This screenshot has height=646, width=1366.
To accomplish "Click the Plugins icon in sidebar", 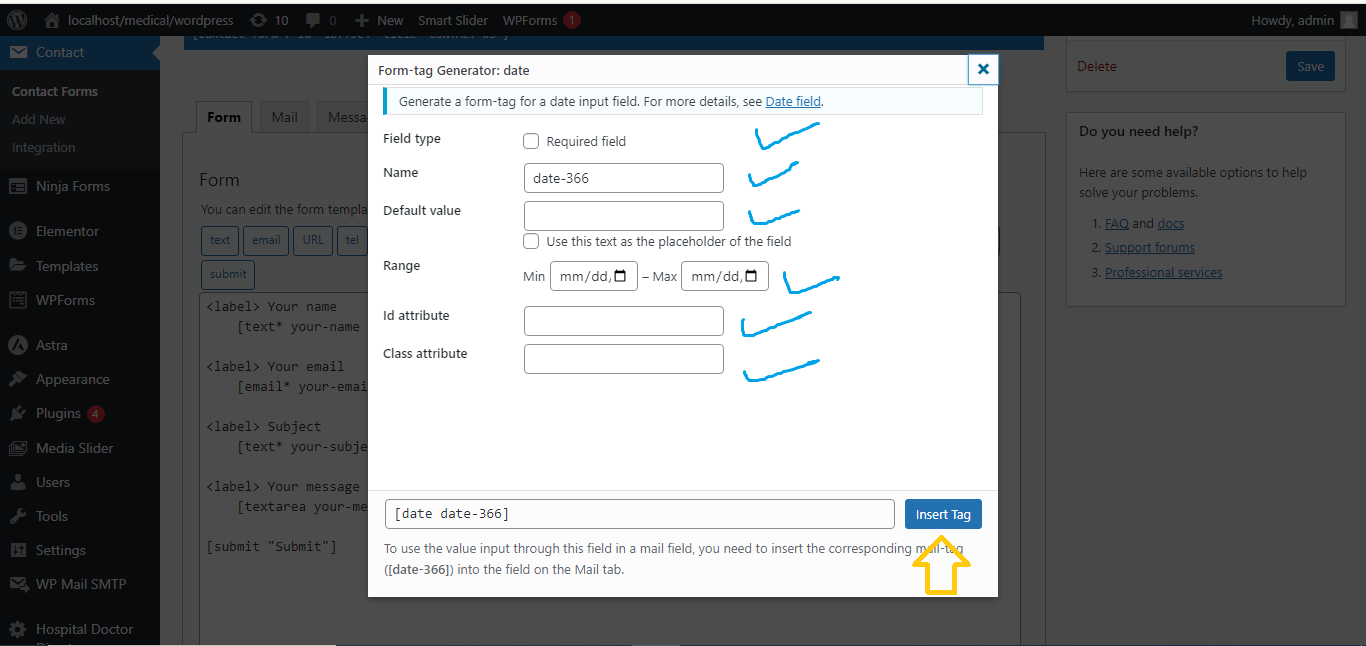I will tap(17, 413).
